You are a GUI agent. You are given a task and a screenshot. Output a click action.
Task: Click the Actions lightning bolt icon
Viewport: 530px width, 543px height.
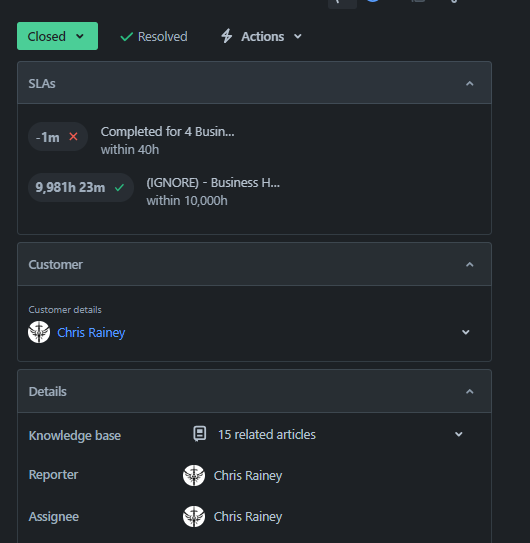pos(227,36)
